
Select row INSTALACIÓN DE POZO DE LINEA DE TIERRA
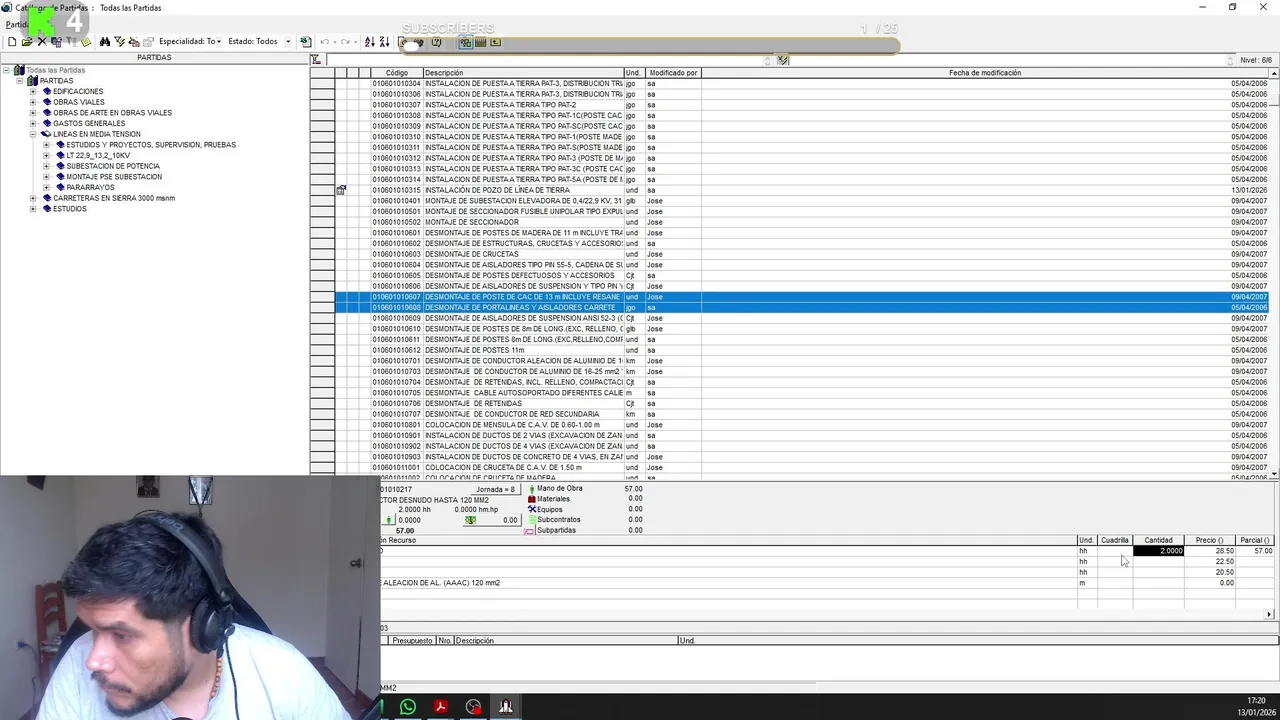click(800, 190)
